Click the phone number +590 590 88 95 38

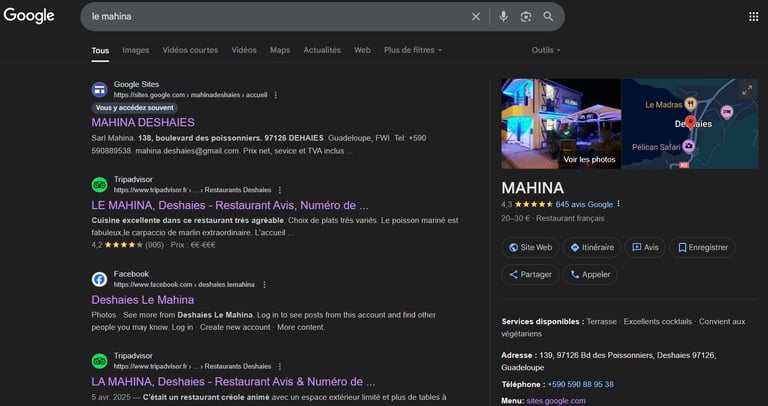click(x=580, y=384)
